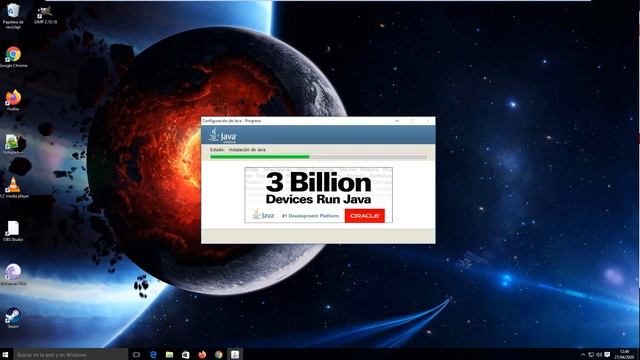Click the small Java logo in banner
640x360 pixels.
click(263, 215)
